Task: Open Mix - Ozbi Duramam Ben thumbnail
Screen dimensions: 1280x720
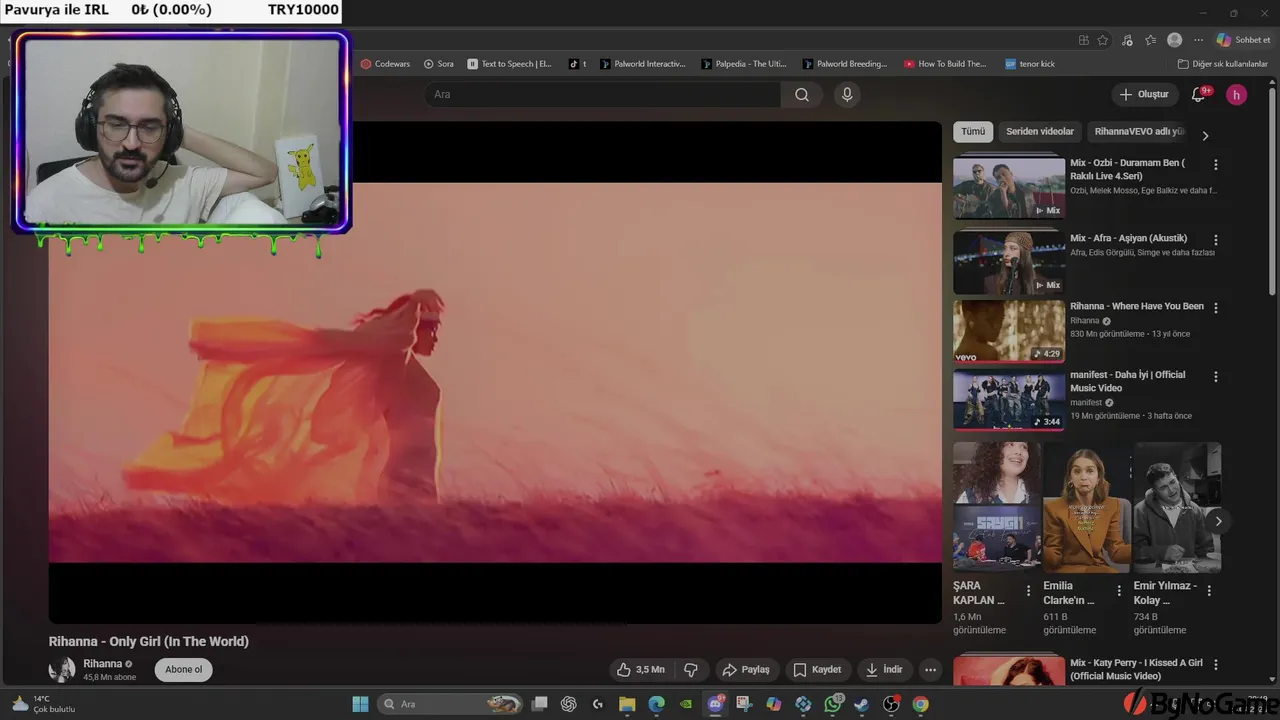Action: 1008,187
